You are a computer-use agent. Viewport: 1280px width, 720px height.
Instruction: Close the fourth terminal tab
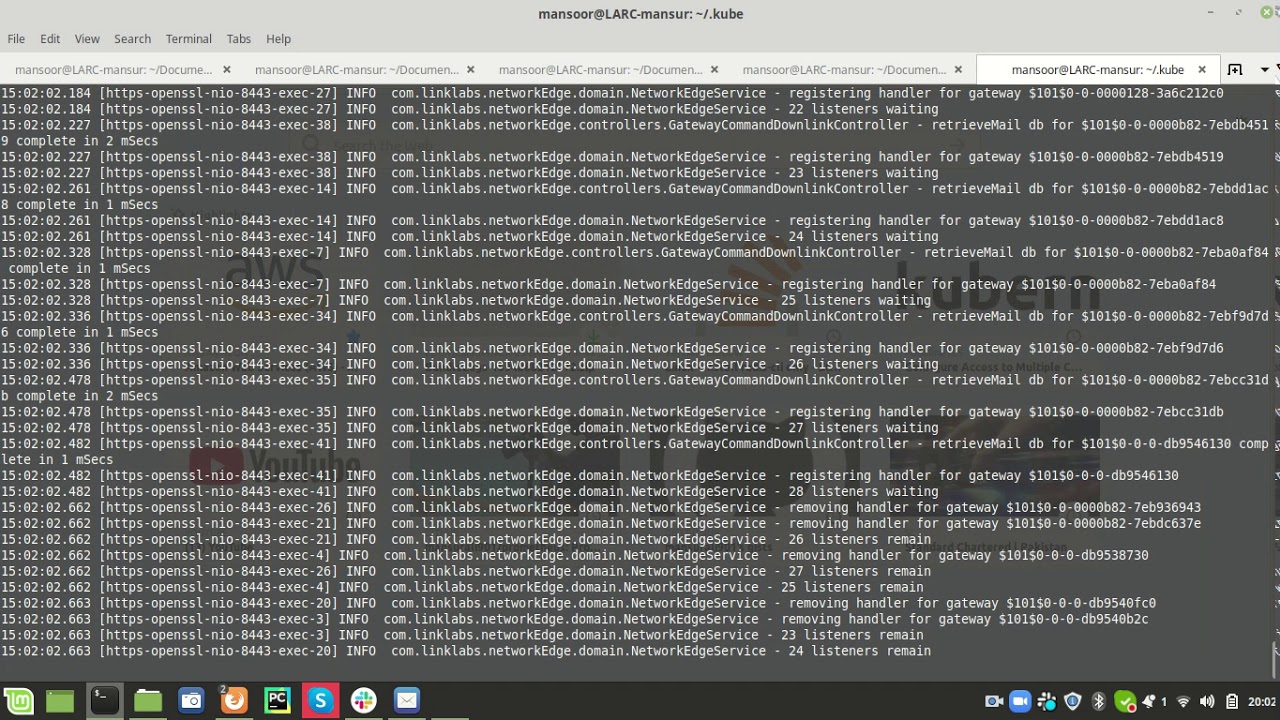[958, 70]
